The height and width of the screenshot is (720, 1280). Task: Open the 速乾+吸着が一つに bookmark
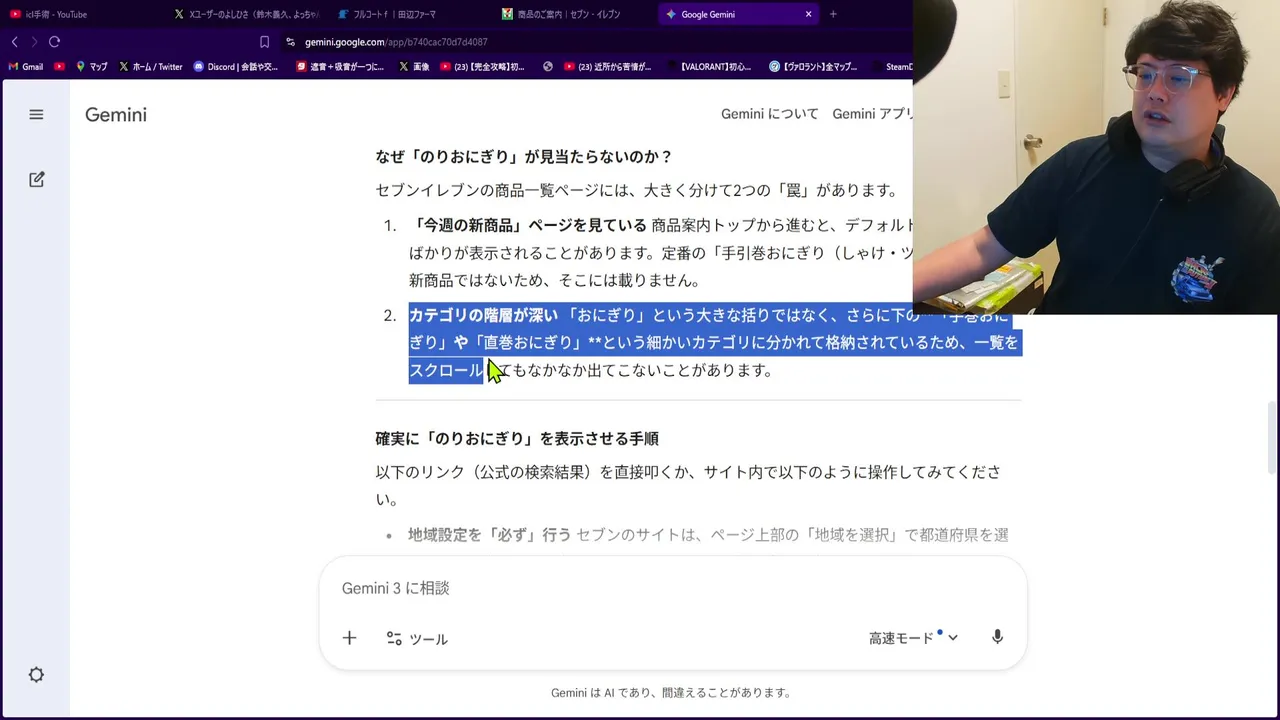coord(340,67)
